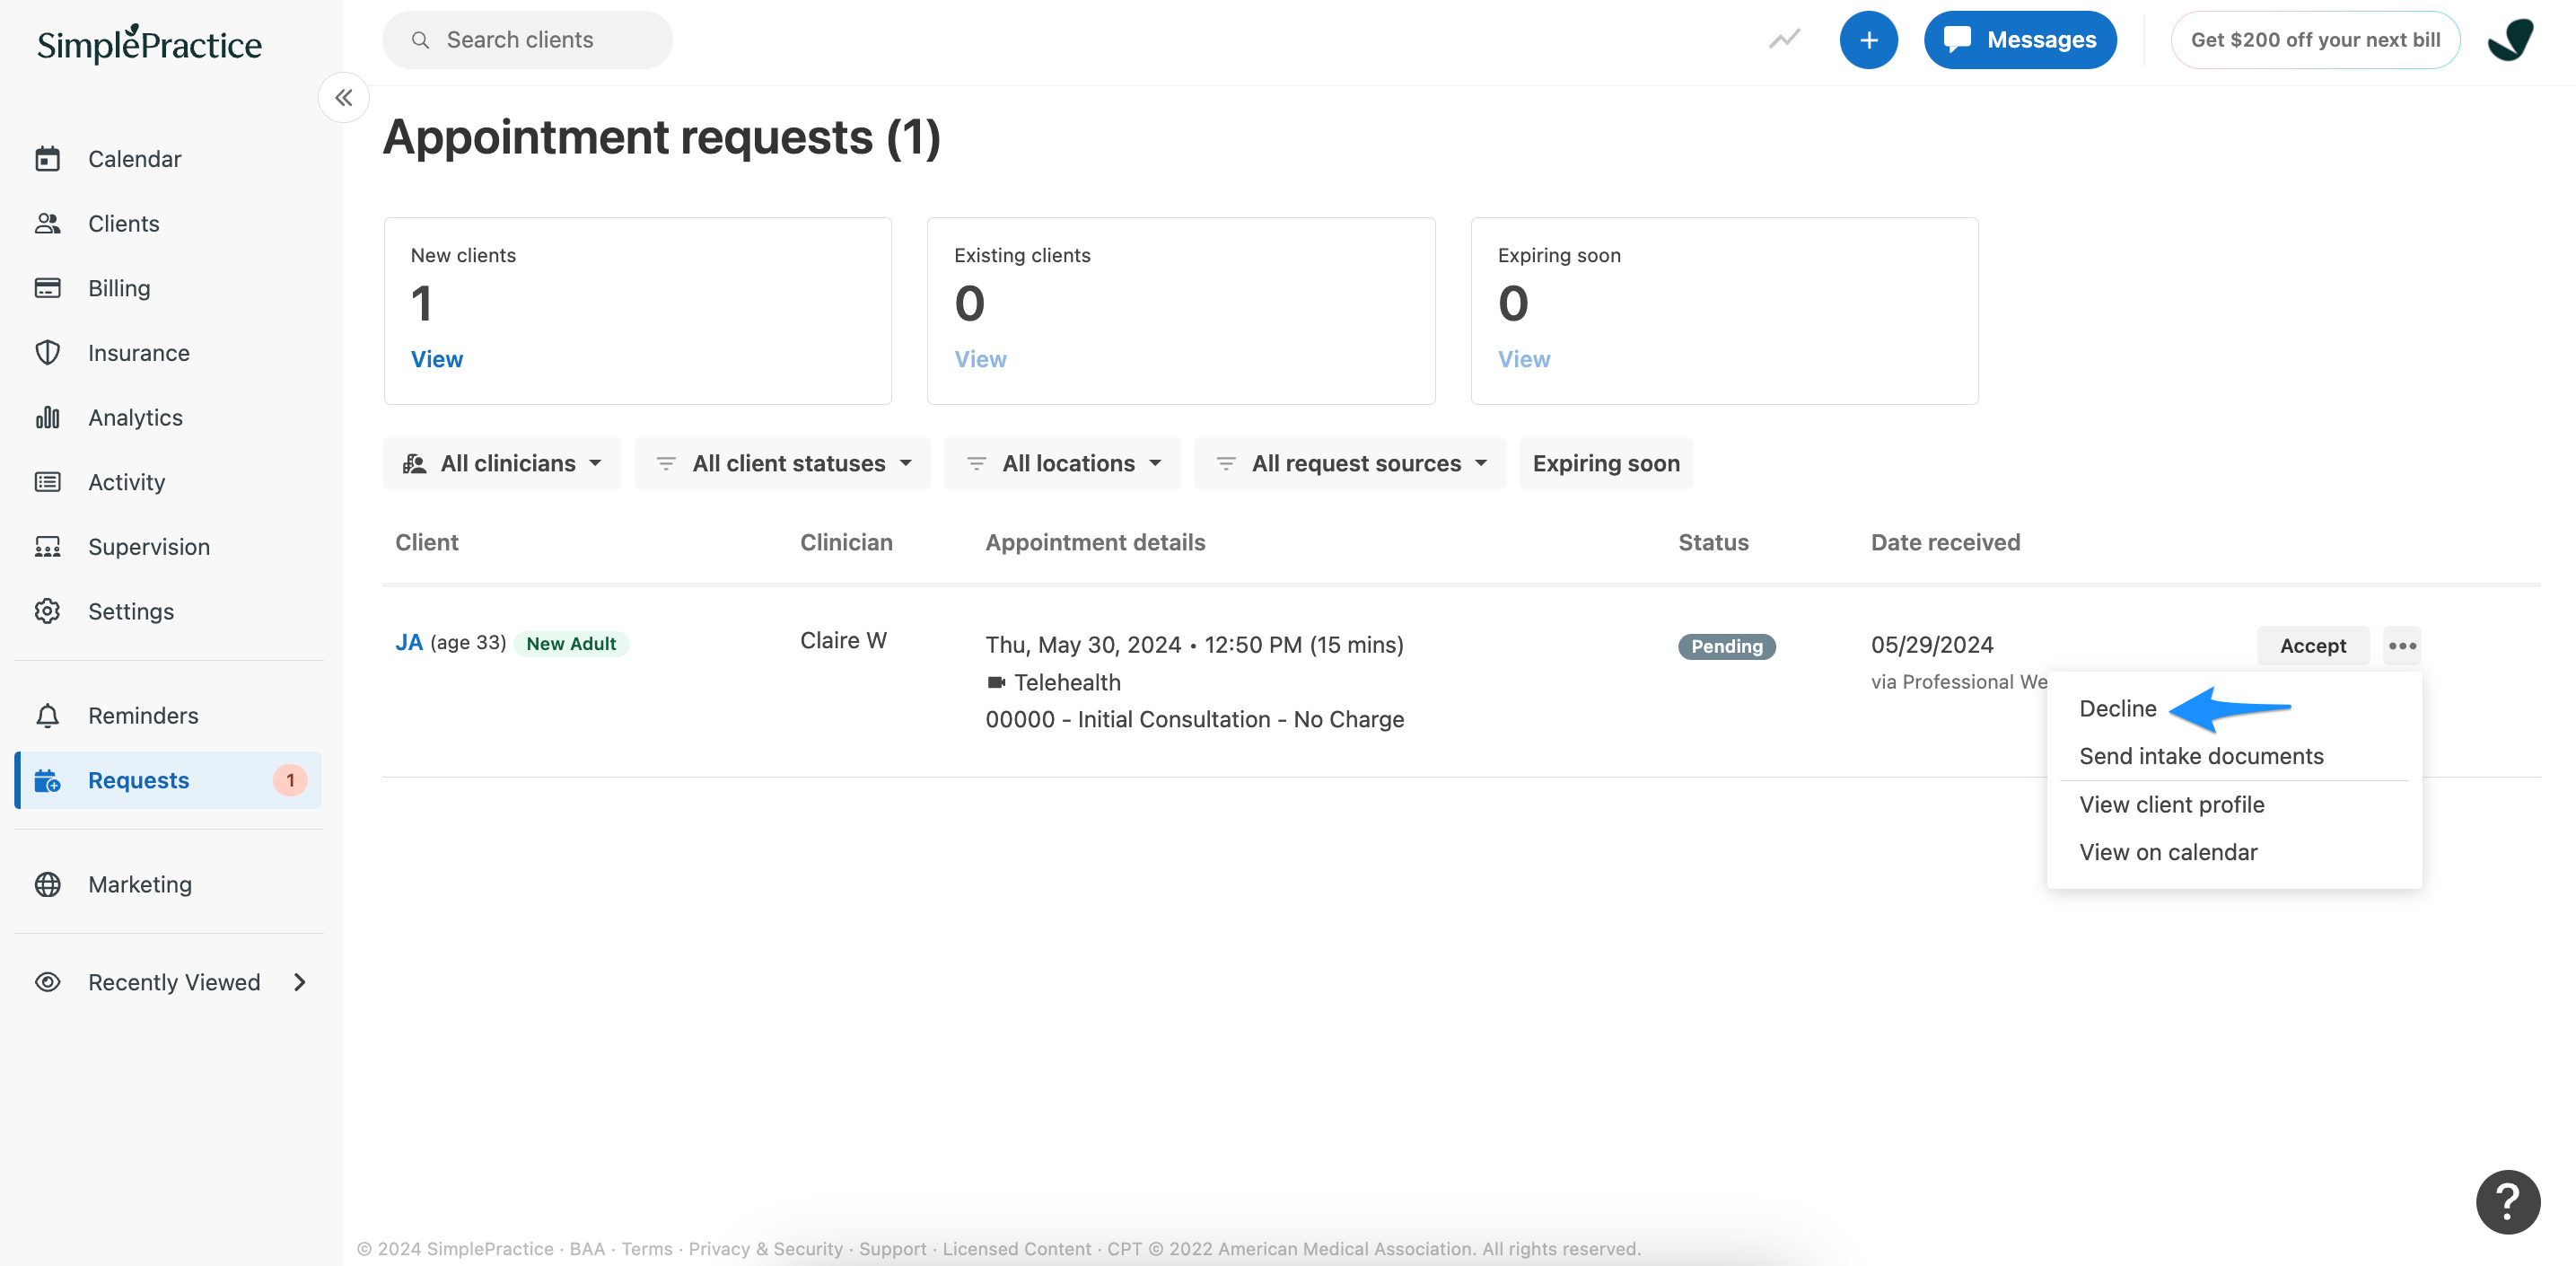The height and width of the screenshot is (1266, 2576).
Task: Select Decline from the menu
Action: 2118,708
